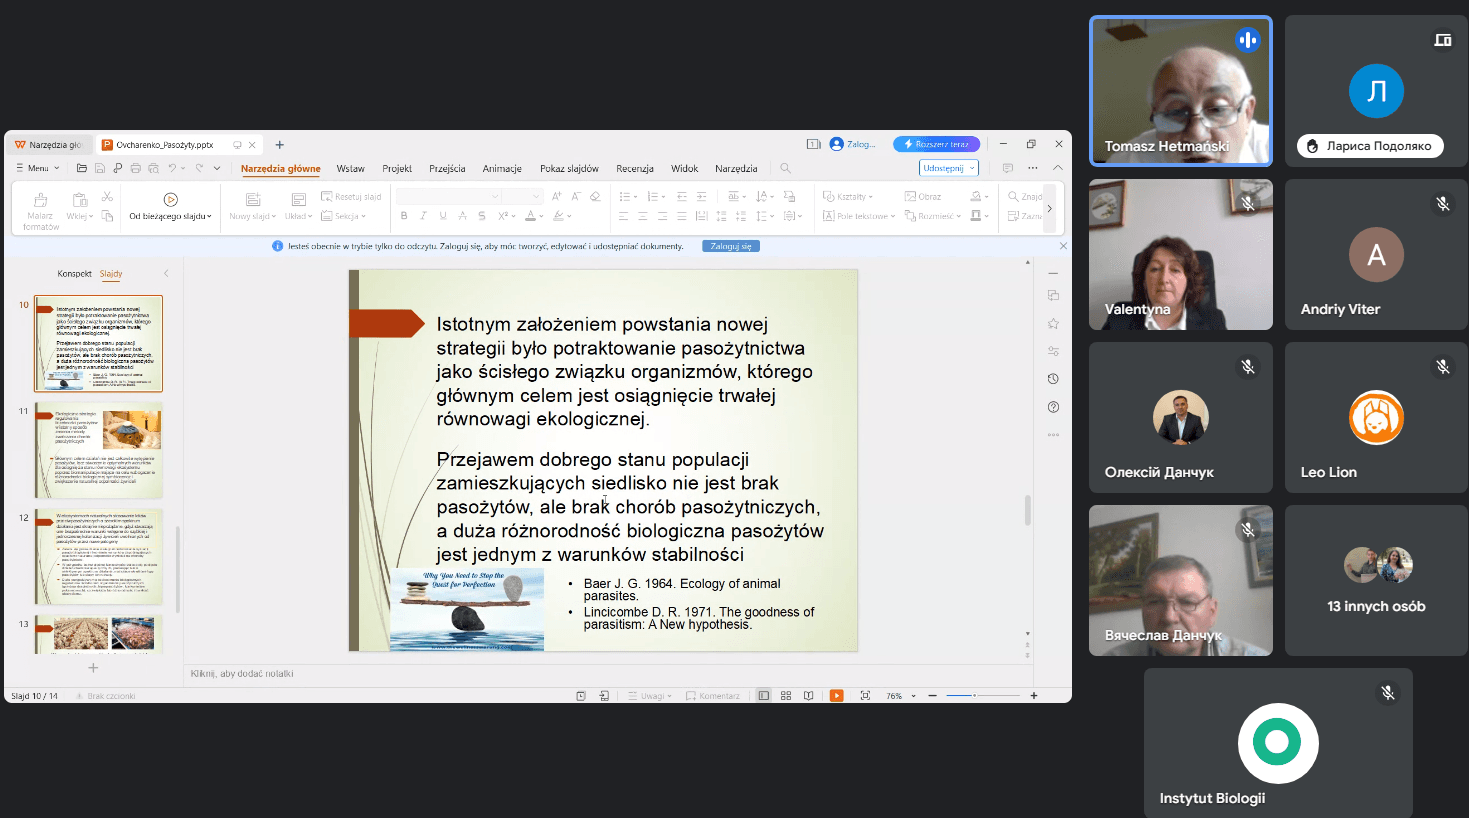
Task: Open file with the folder icon in quick toolbar
Action: point(82,168)
